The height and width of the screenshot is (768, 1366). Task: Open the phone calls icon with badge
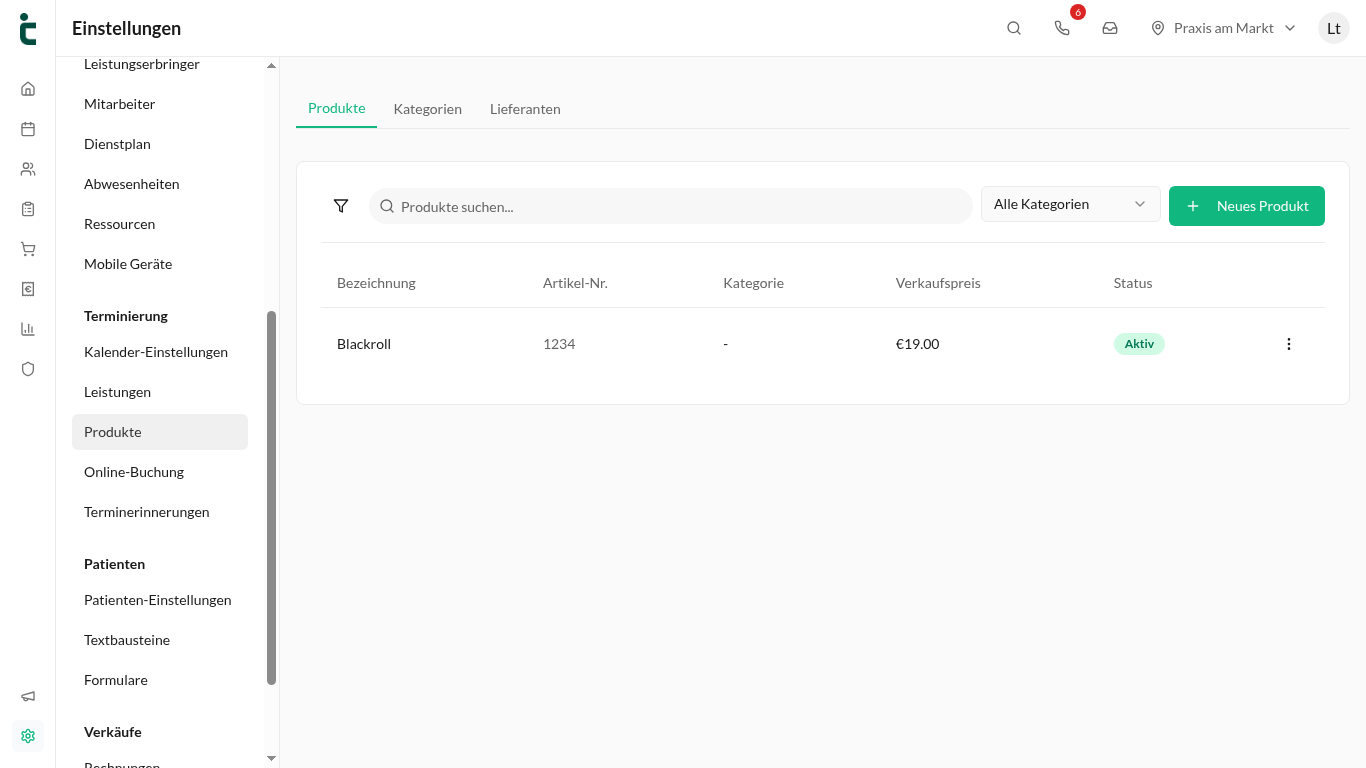[1062, 28]
